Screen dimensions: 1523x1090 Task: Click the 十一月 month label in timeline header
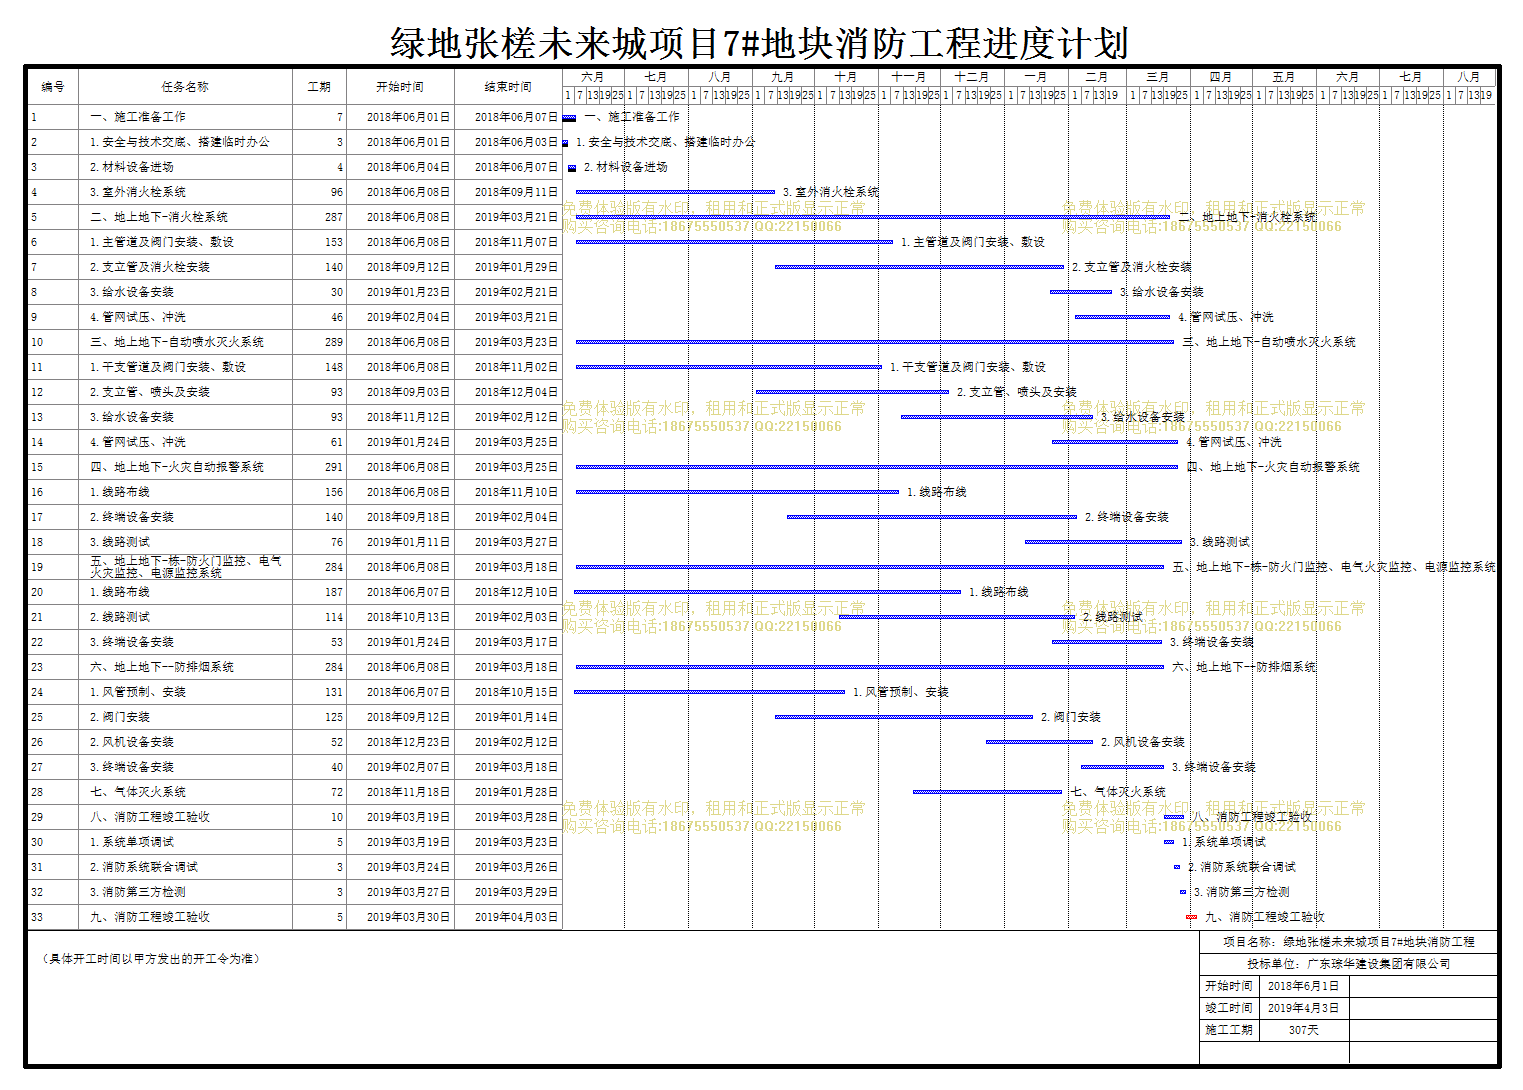[x=909, y=77]
